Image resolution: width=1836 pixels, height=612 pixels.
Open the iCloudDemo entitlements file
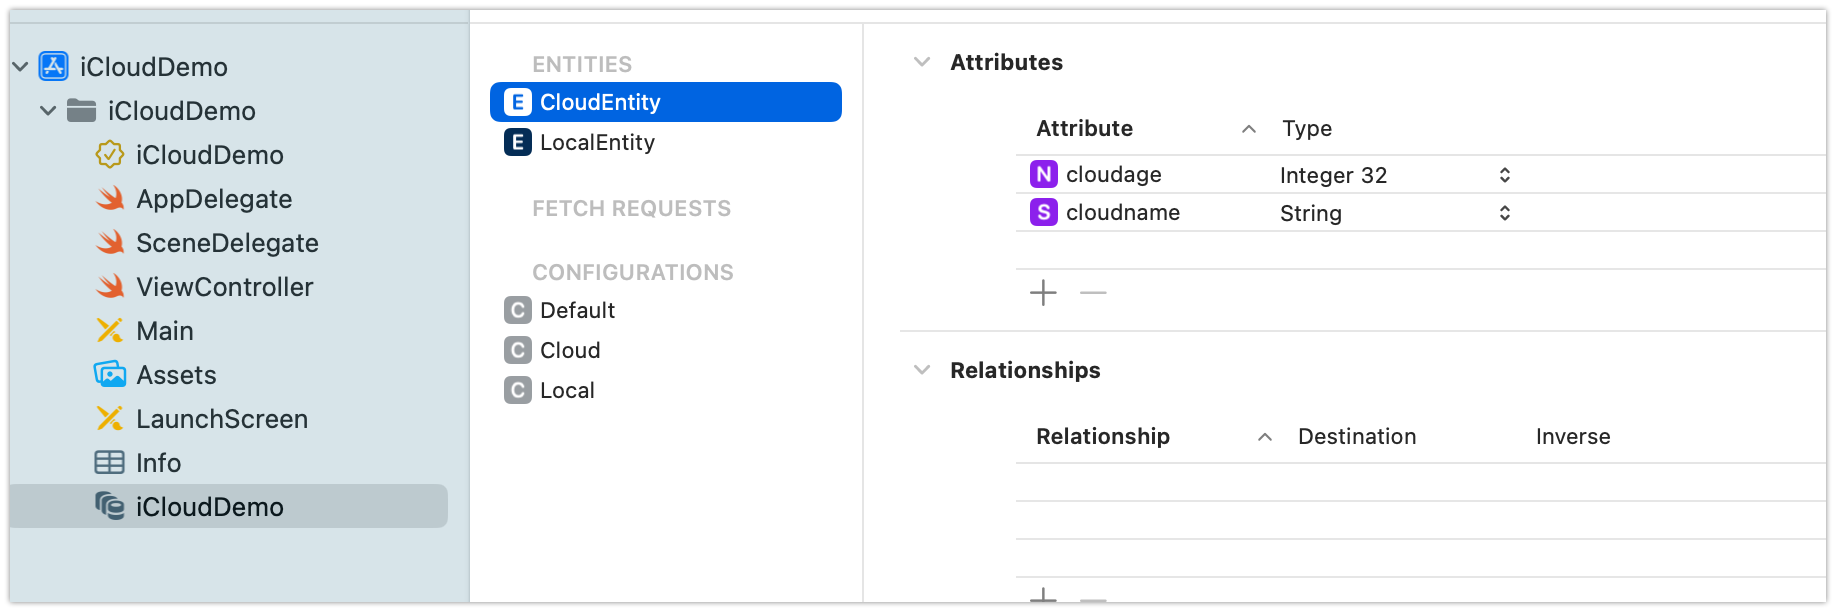point(209,155)
